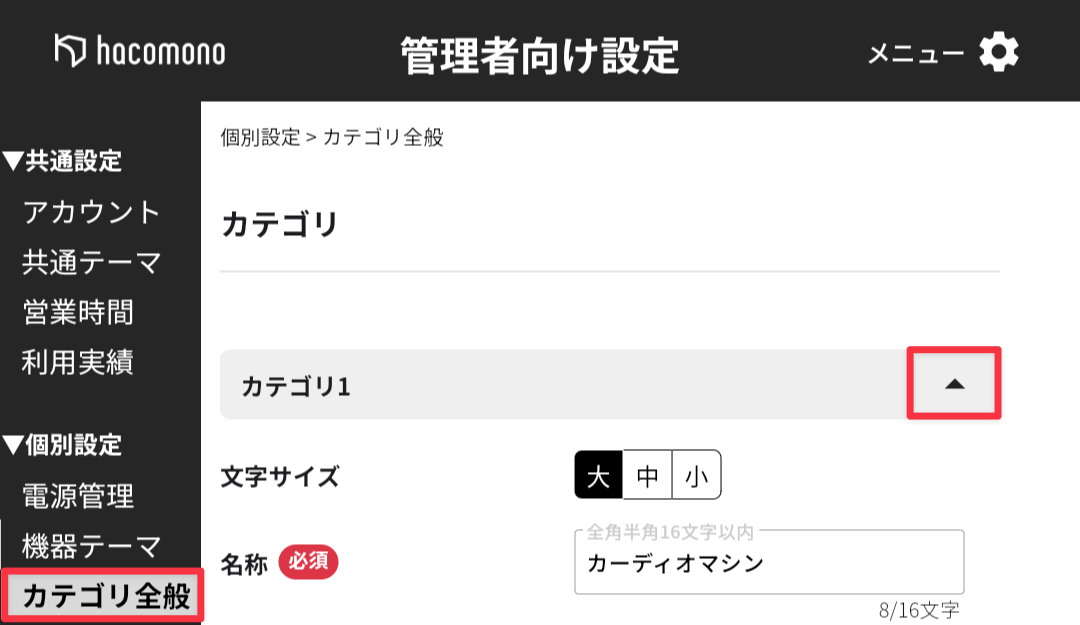
Task: Collapse the 個別設定 sidebar section
Action: (62, 444)
